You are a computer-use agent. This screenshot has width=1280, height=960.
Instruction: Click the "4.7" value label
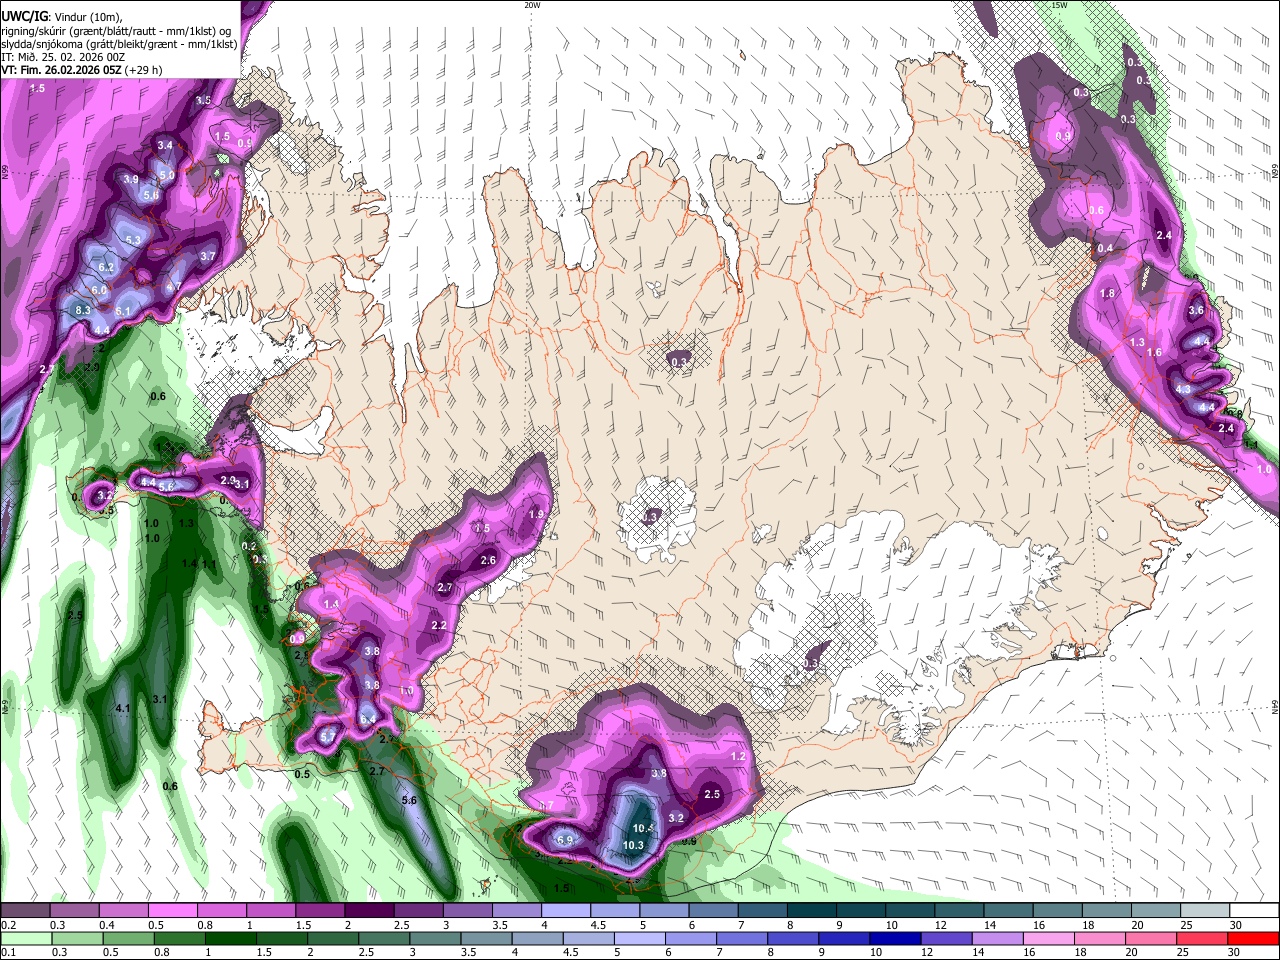pos(173,287)
